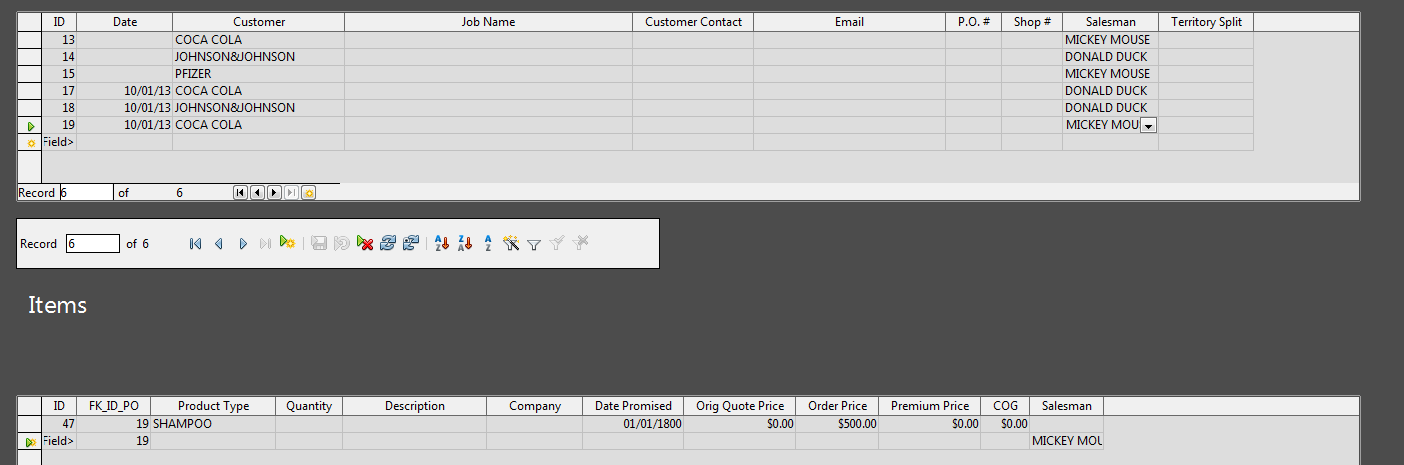Viewport: 1404px width, 465px height.
Task: Click the Standard Filter funnel icon
Action: click(x=534, y=244)
